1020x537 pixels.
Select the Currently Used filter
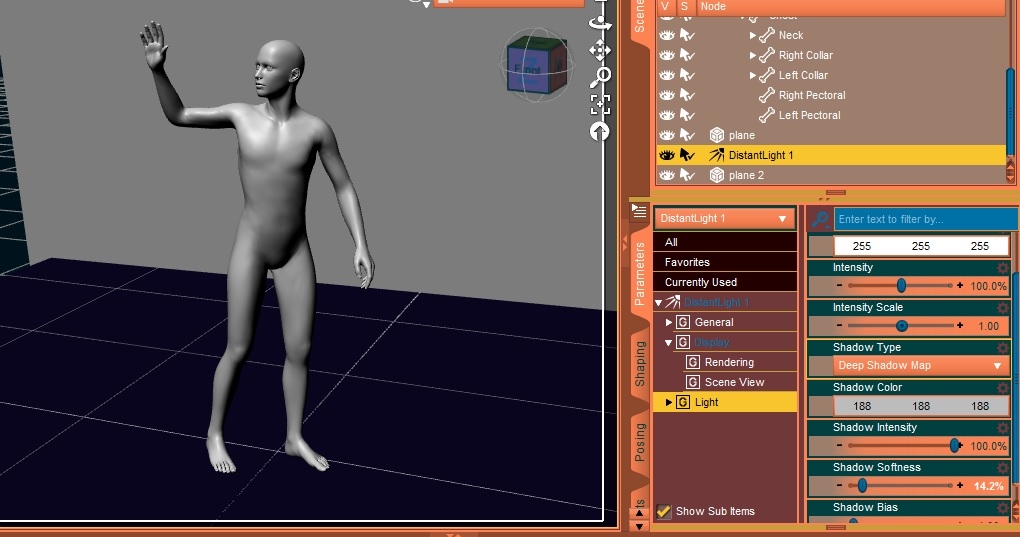[x=700, y=282]
